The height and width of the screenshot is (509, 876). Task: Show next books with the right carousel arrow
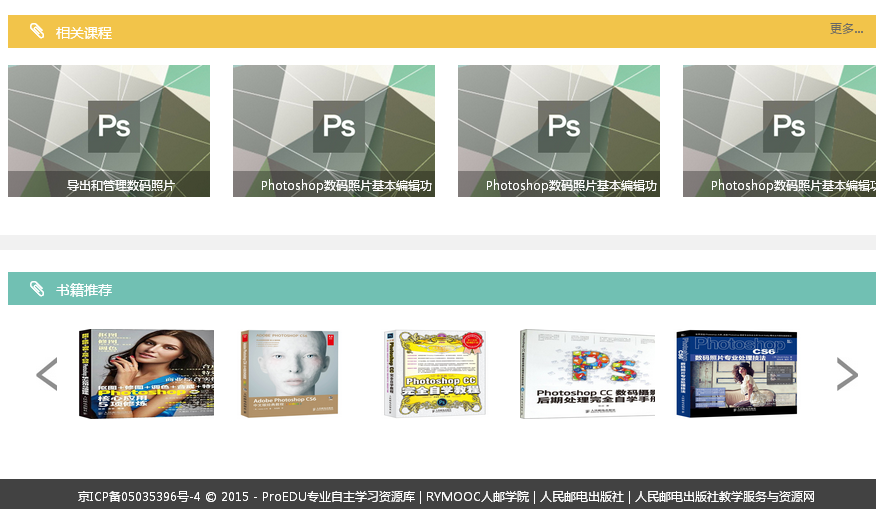[x=847, y=374]
